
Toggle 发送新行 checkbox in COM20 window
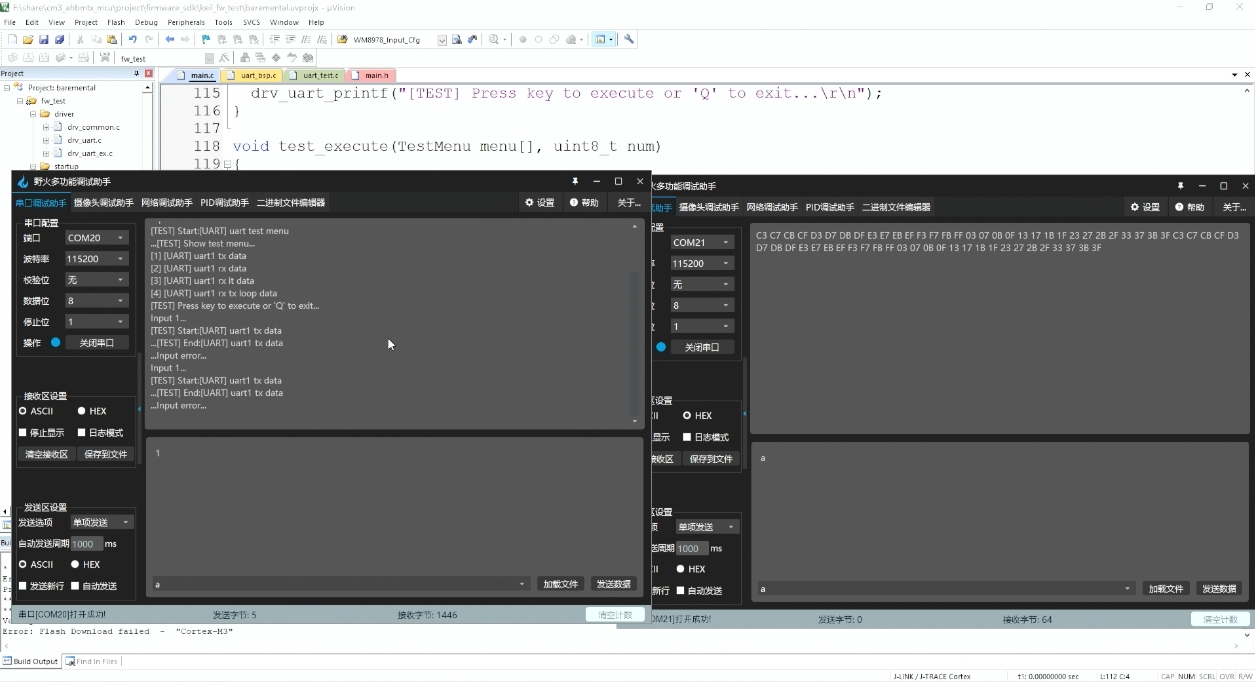(41, 586)
